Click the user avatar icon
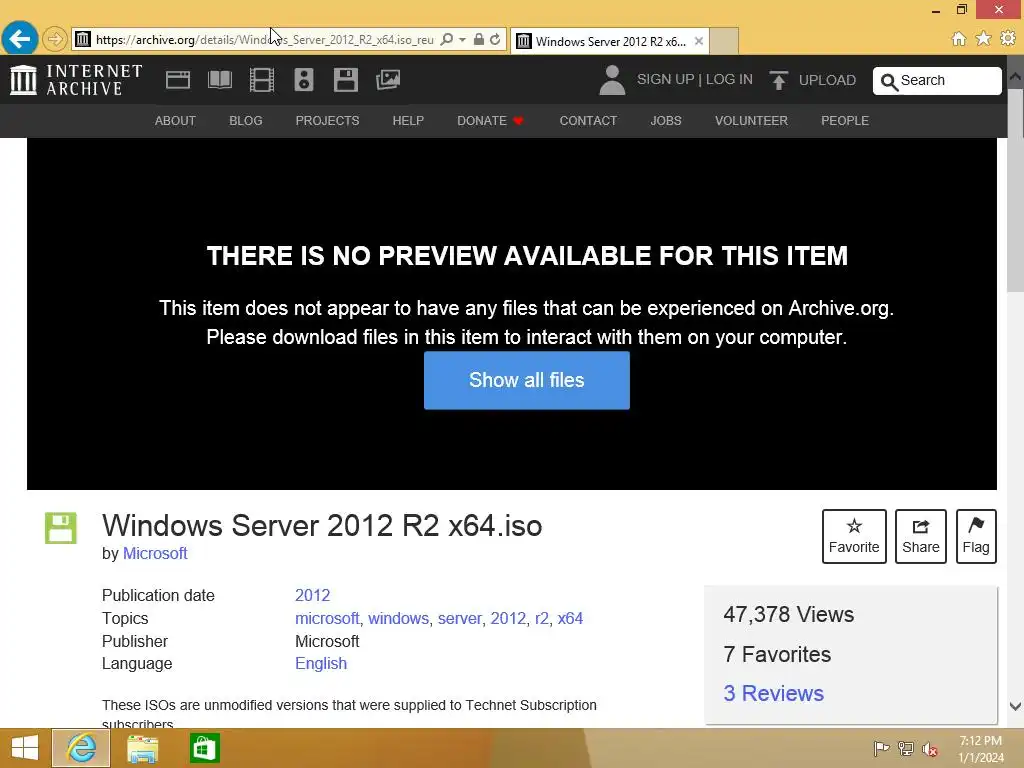The height and width of the screenshot is (768, 1024). (x=612, y=80)
